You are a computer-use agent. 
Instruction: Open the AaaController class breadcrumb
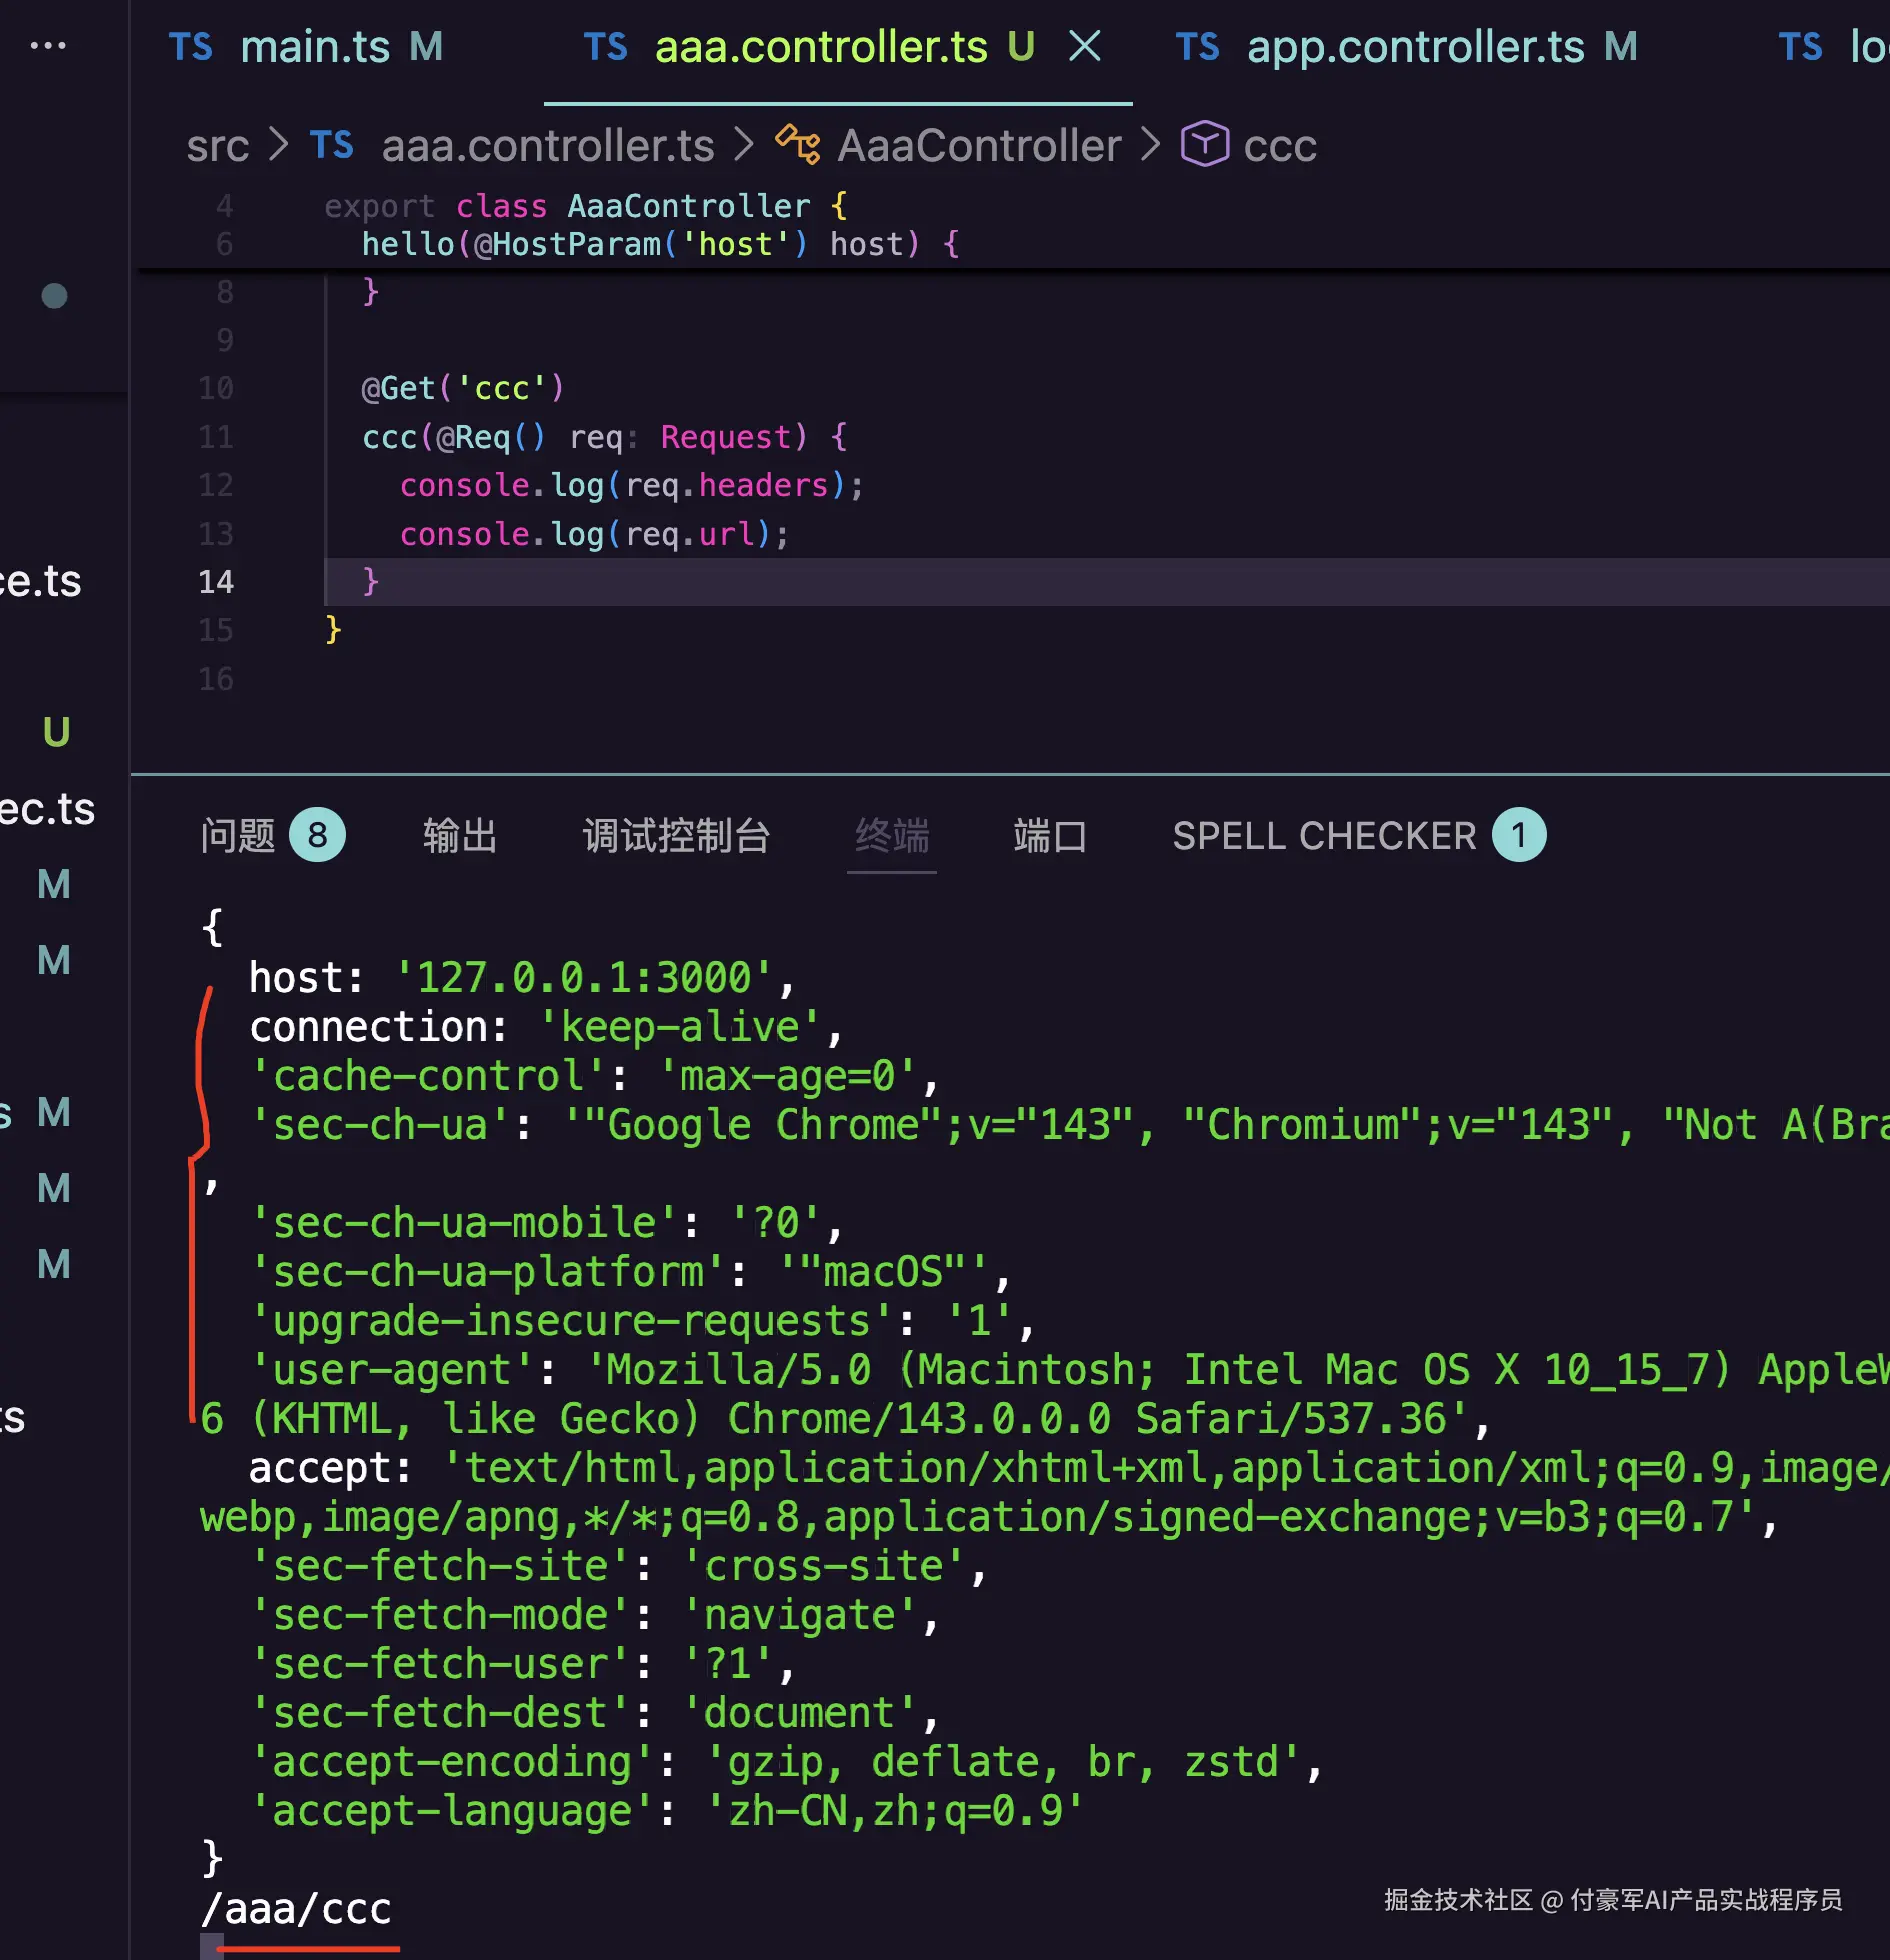coord(979,146)
